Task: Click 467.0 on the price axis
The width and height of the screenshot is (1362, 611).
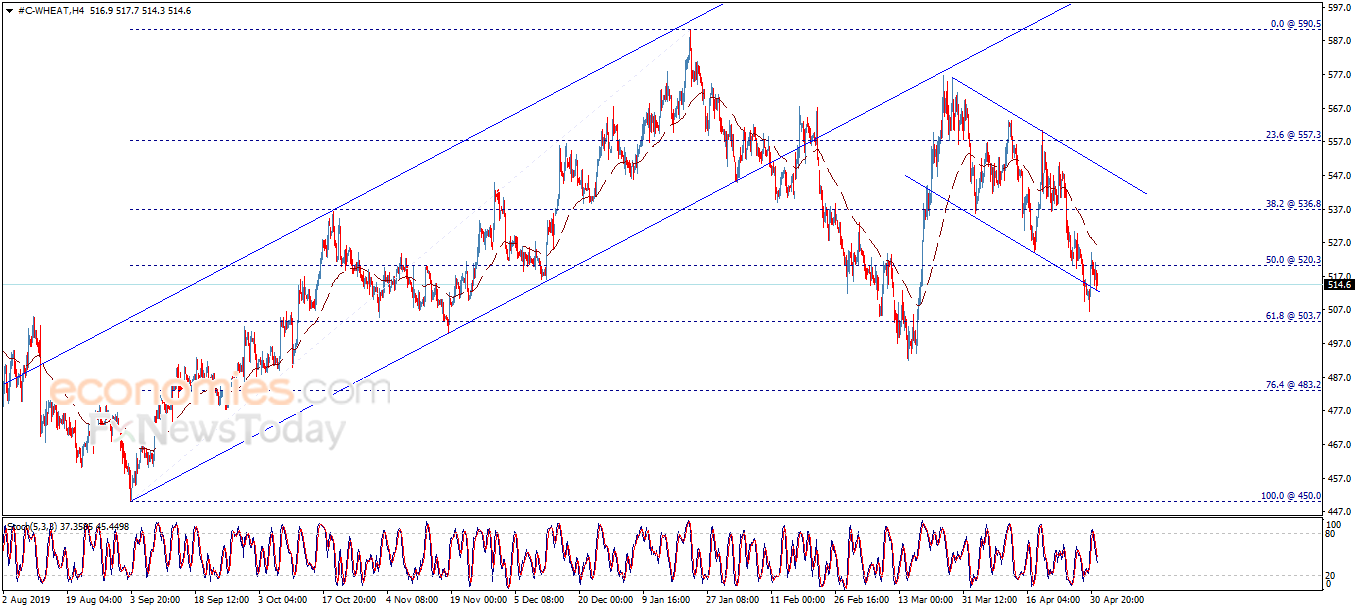Action: [x=1342, y=445]
